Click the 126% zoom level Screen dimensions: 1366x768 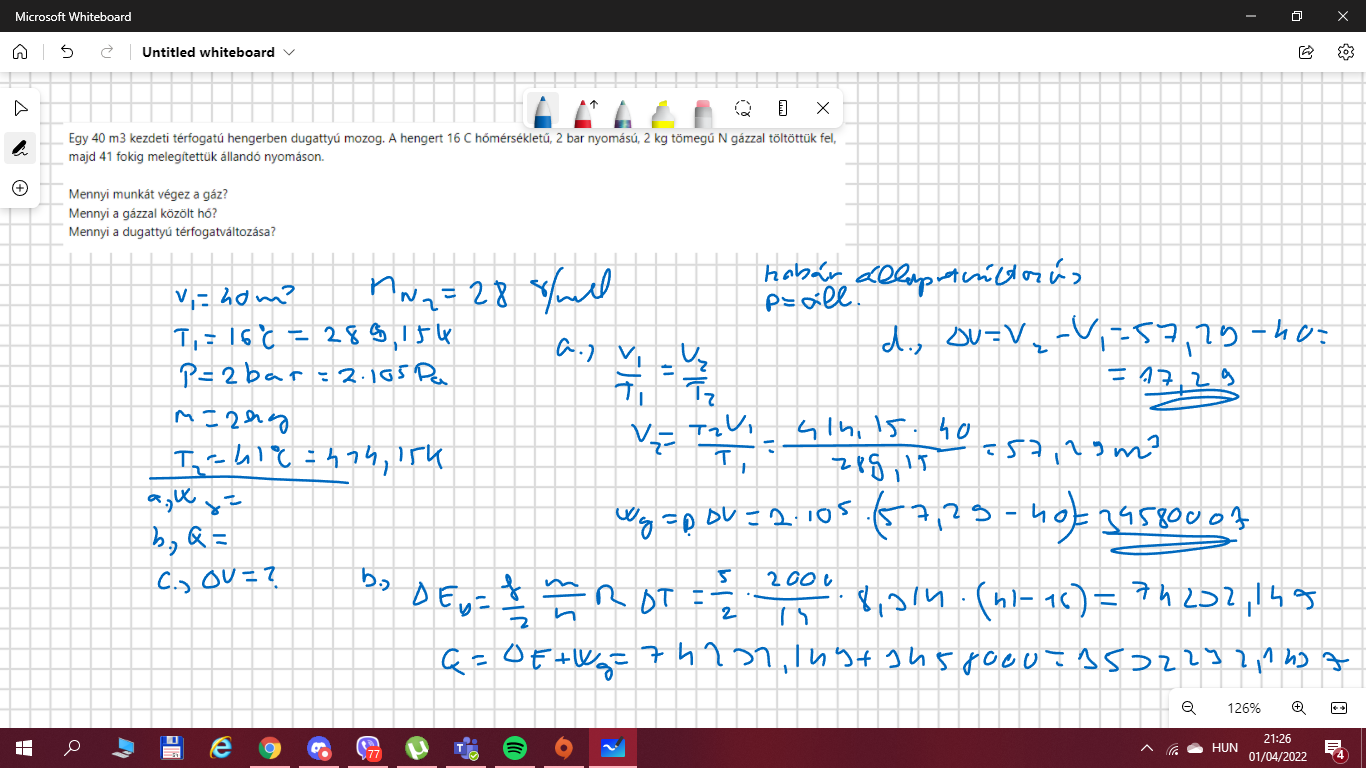[x=1244, y=708]
